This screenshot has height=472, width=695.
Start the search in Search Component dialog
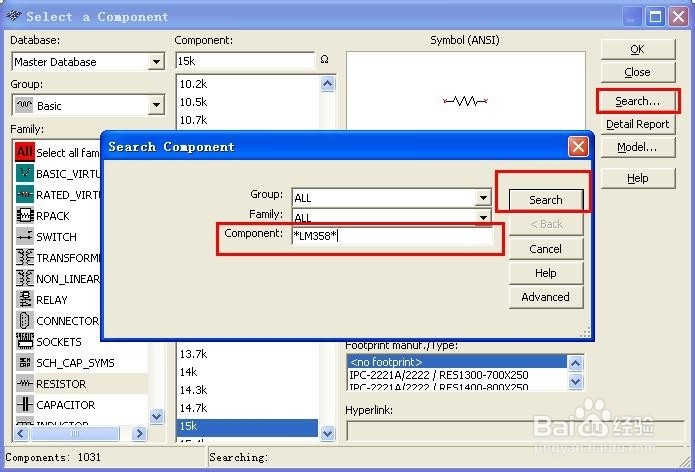[546, 200]
